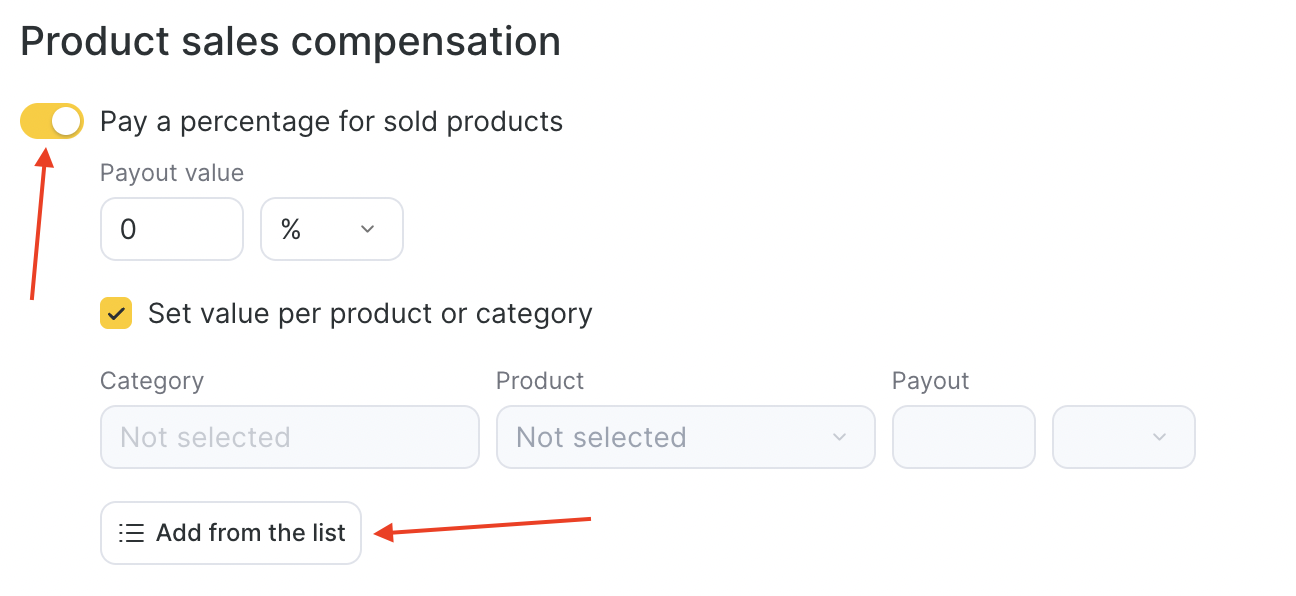Image resolution: width=1296 pixels, height=596 pixels.
Task: Disable the Pay a percentage for sold products switch
Action: pos(52,122)
